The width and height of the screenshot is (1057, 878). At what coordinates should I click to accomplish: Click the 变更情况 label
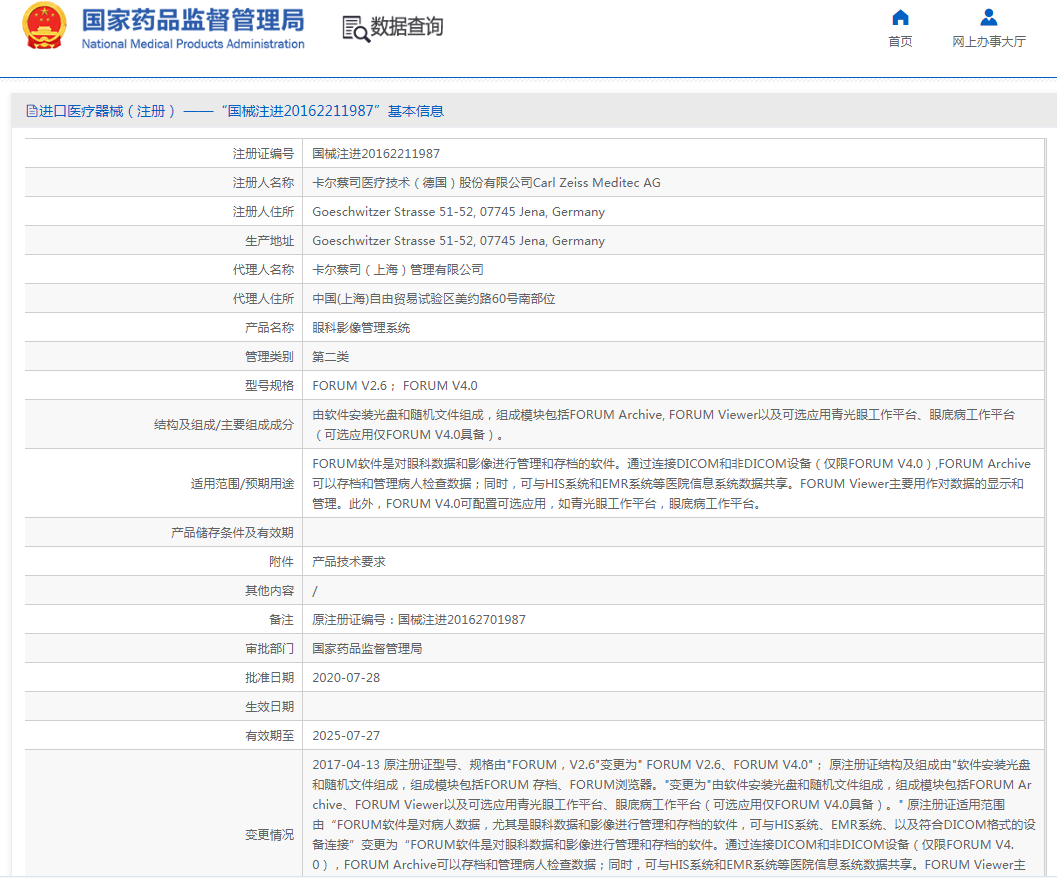tap(269, 835)
